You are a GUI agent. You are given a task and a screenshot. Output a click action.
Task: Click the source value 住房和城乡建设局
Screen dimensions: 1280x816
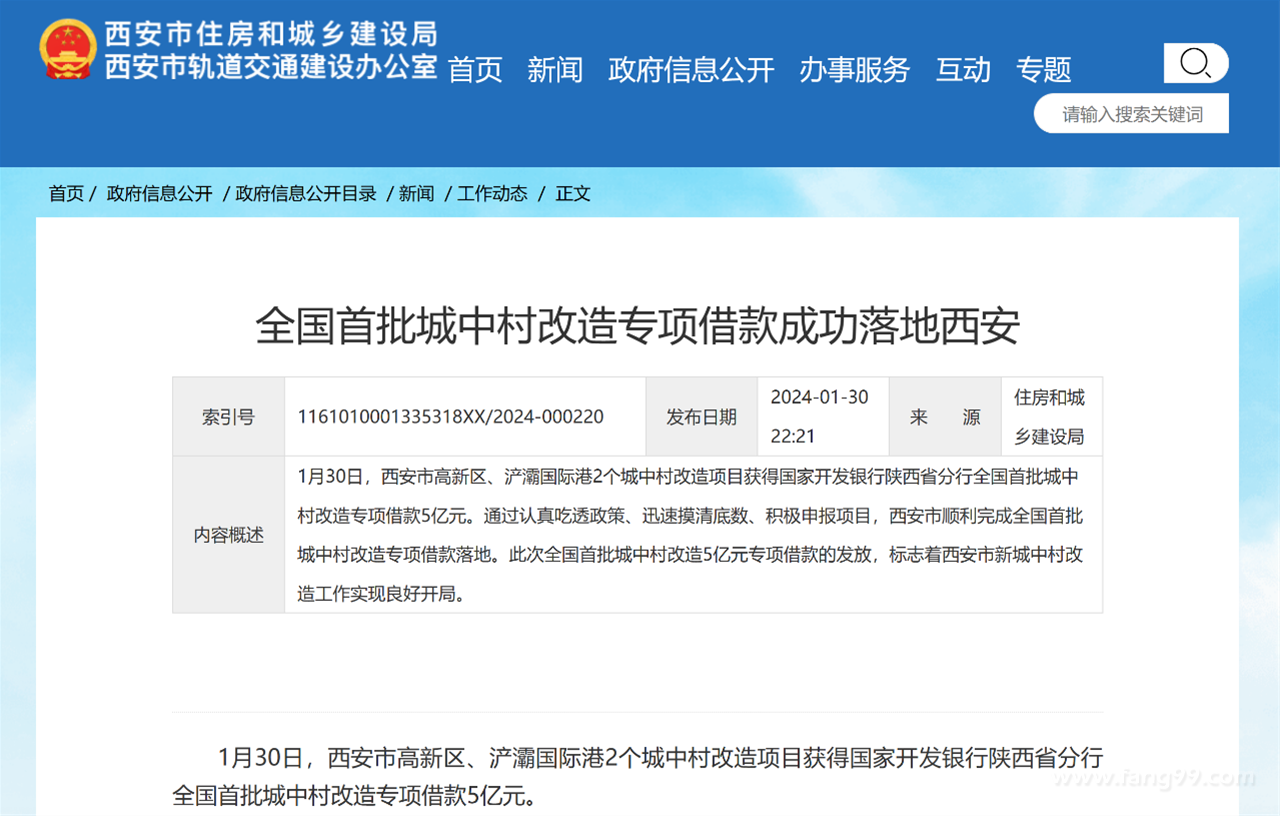click(x=1049, y=417)
